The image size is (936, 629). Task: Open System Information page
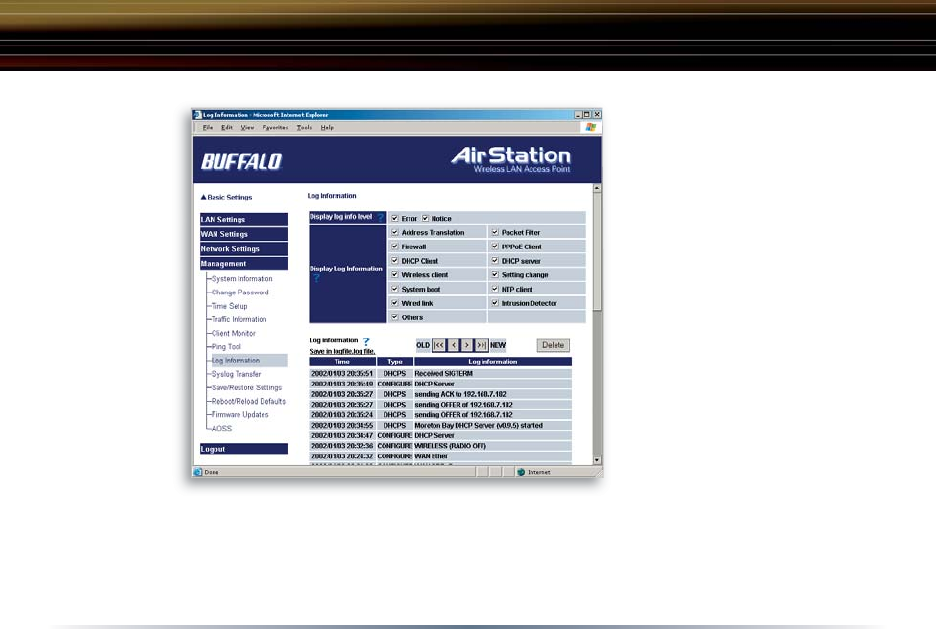coord(242,279)
